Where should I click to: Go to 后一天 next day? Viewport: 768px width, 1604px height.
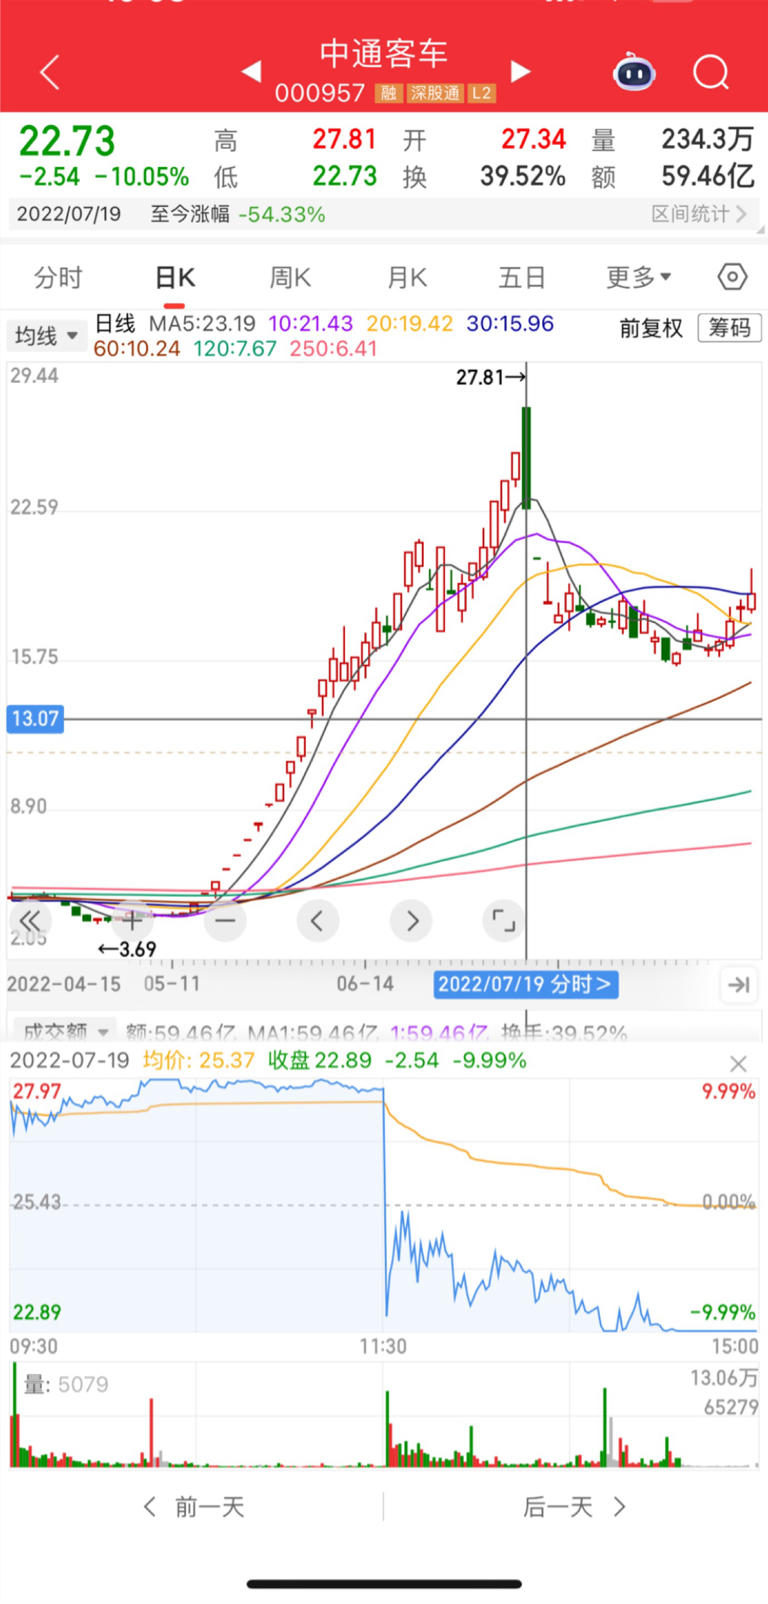574,1507
